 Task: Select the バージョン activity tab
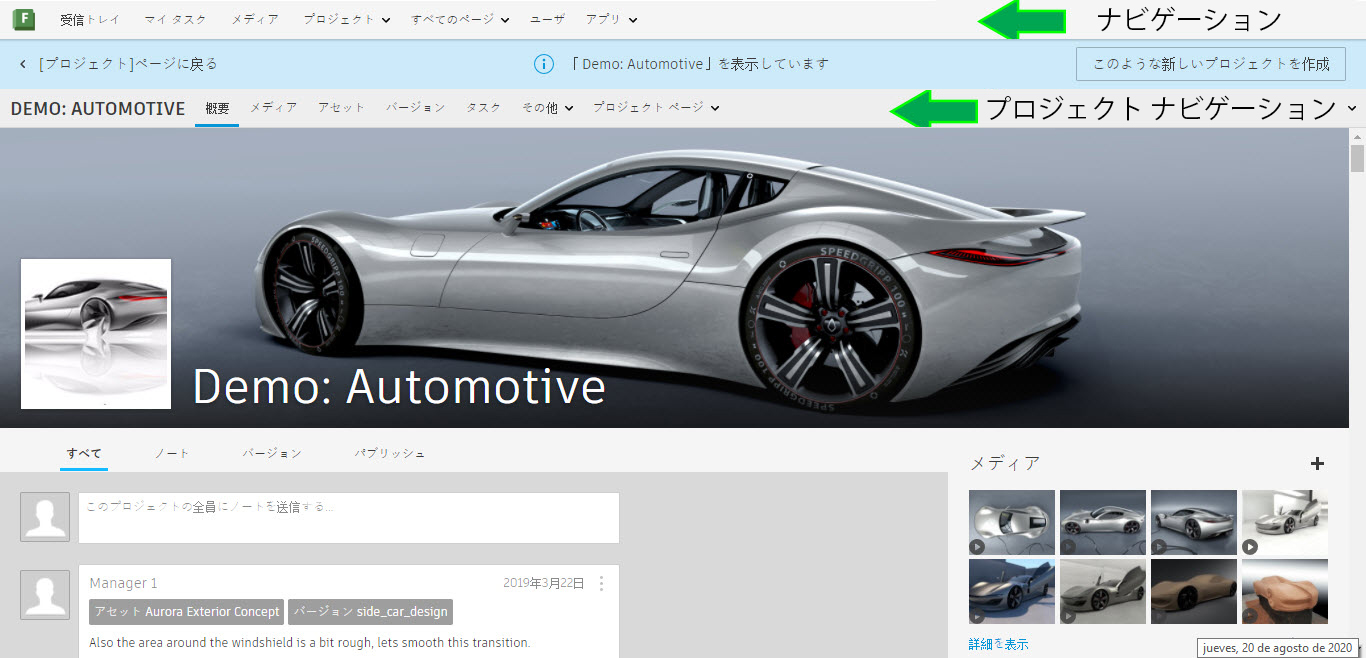(272, 453)
